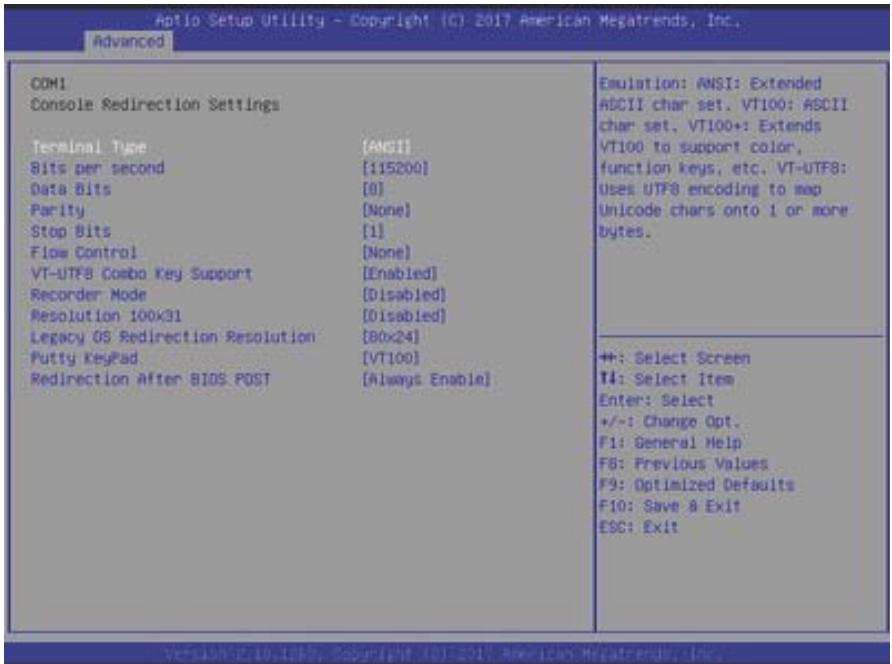Open the Flow Control None value
Screen dimensions: 892x664
(386, 253)
